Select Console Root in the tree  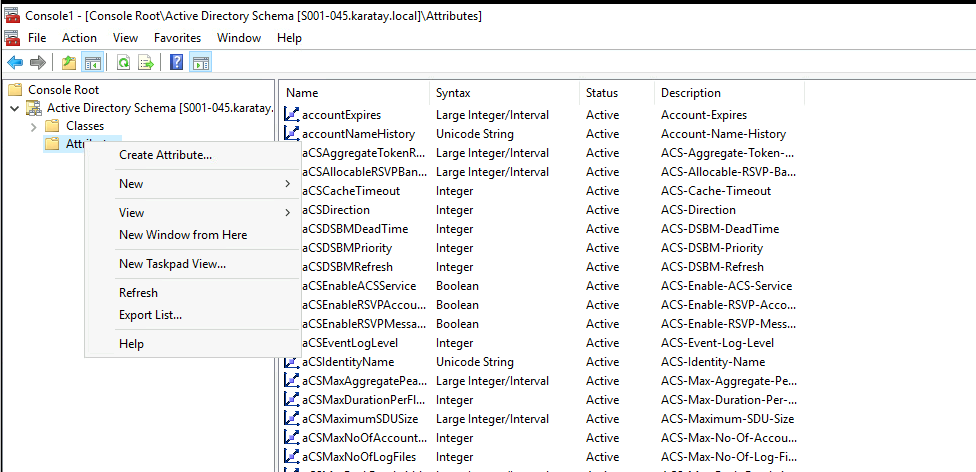pyautogui.click(x=63, y=90)
